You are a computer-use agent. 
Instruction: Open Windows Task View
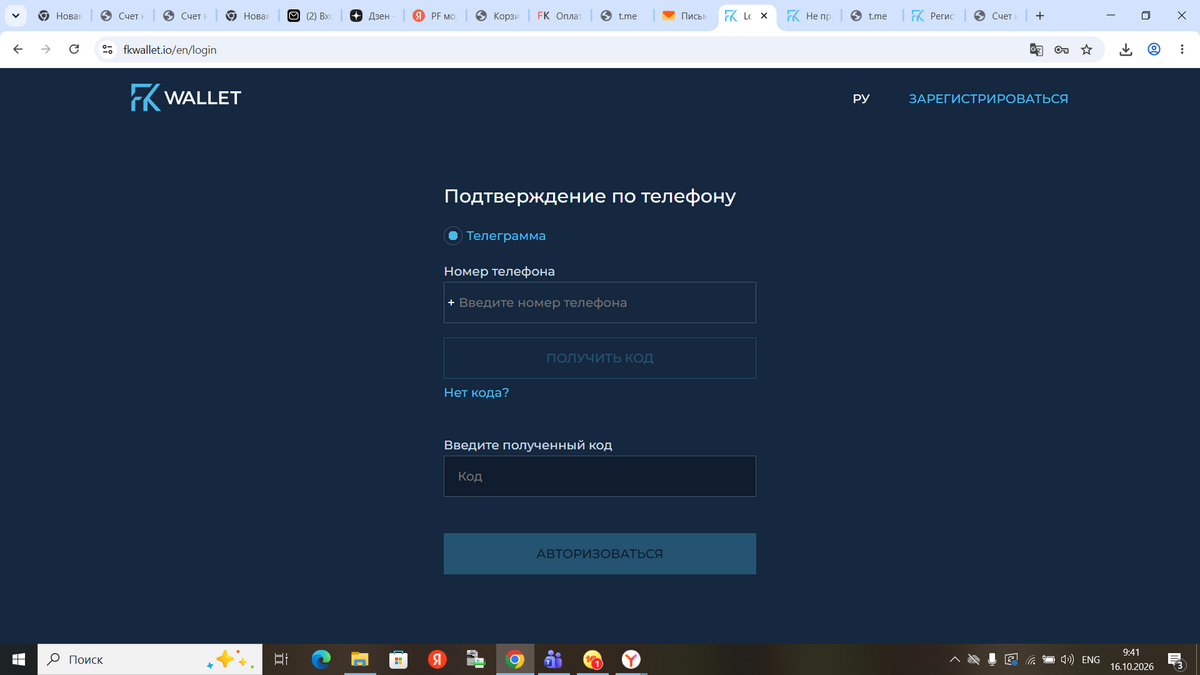pos(281,659)
